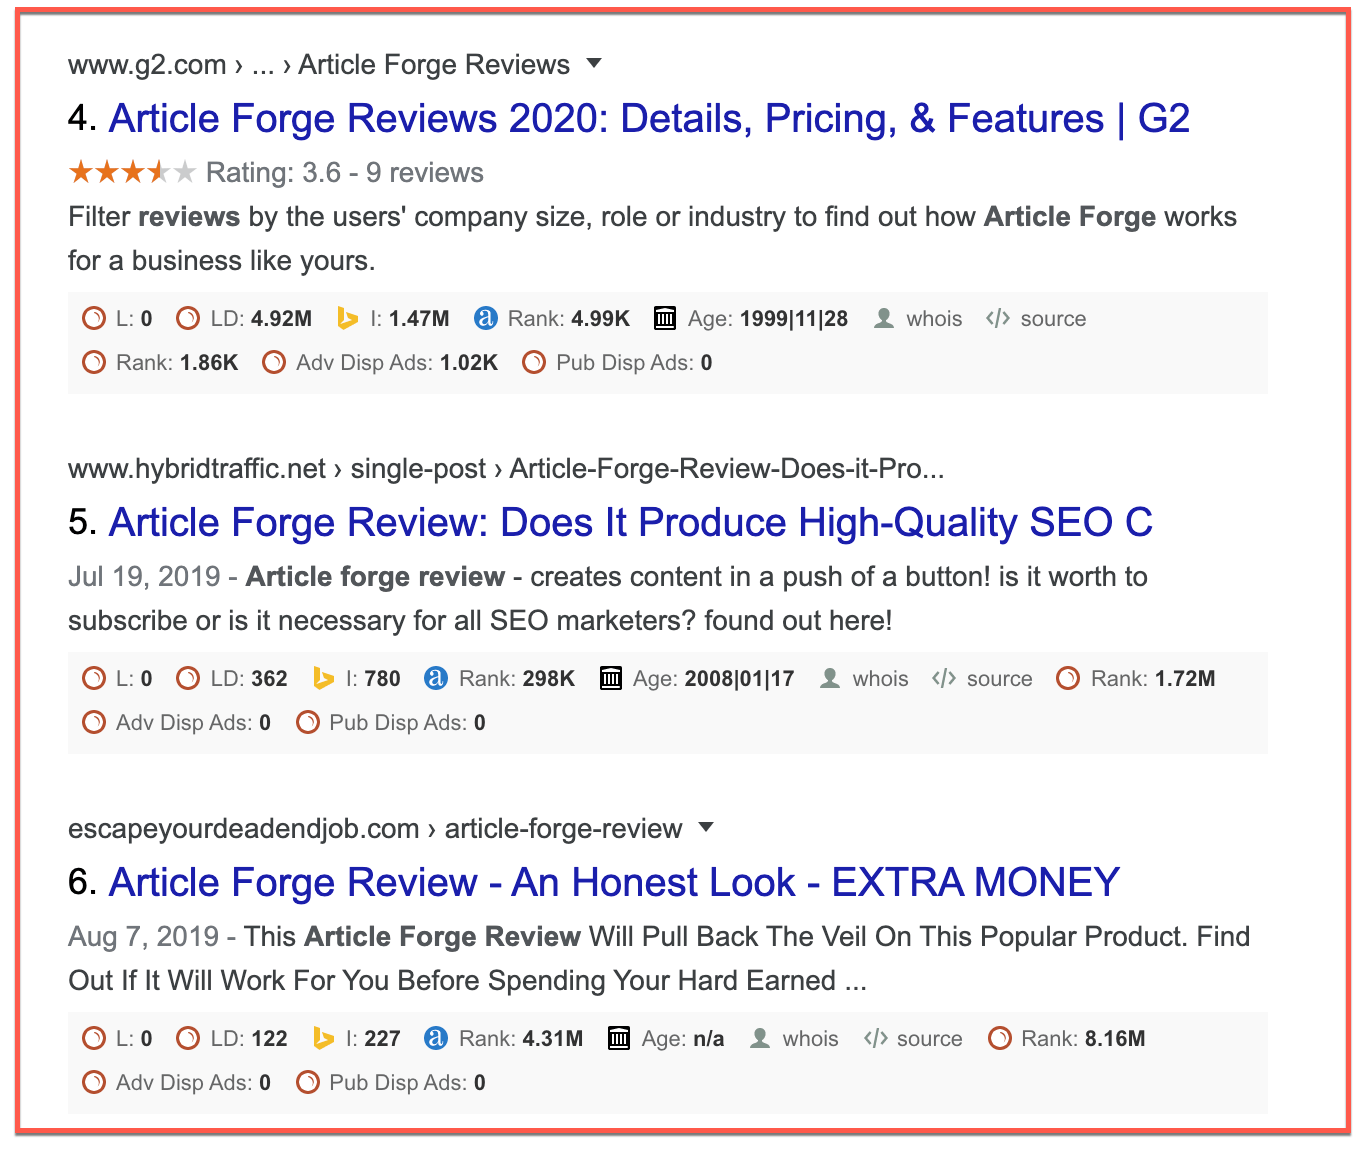Click the Bing icon beside I: 780
Image resolution: width=1372 pixels, height=1150 pixels.
coord(323,679)
